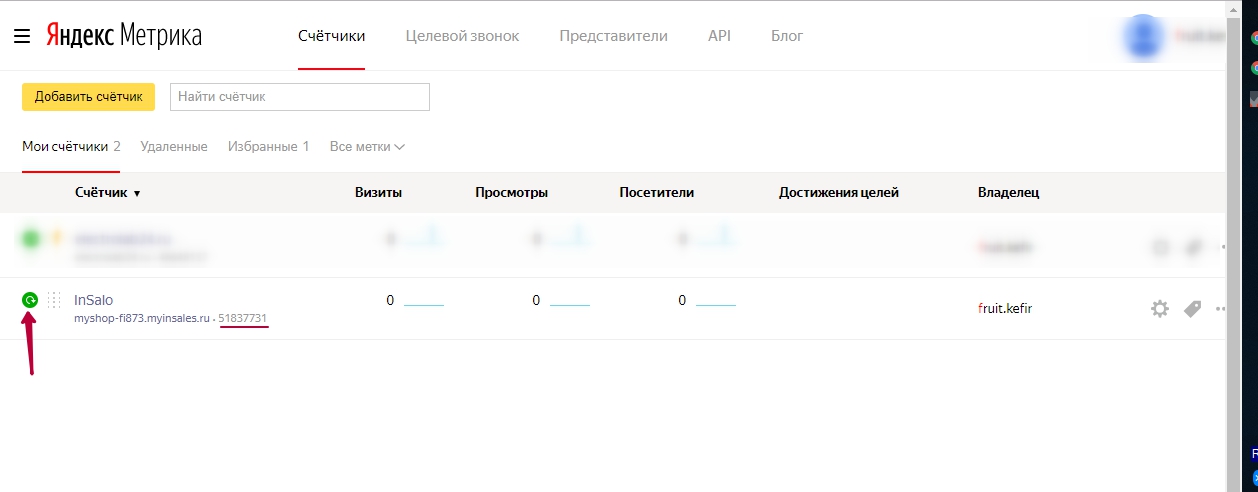The width and height of the screenshot is (1258, 492).
Task: Click owner name fruit.kefir
Action: pos(1005,308)
